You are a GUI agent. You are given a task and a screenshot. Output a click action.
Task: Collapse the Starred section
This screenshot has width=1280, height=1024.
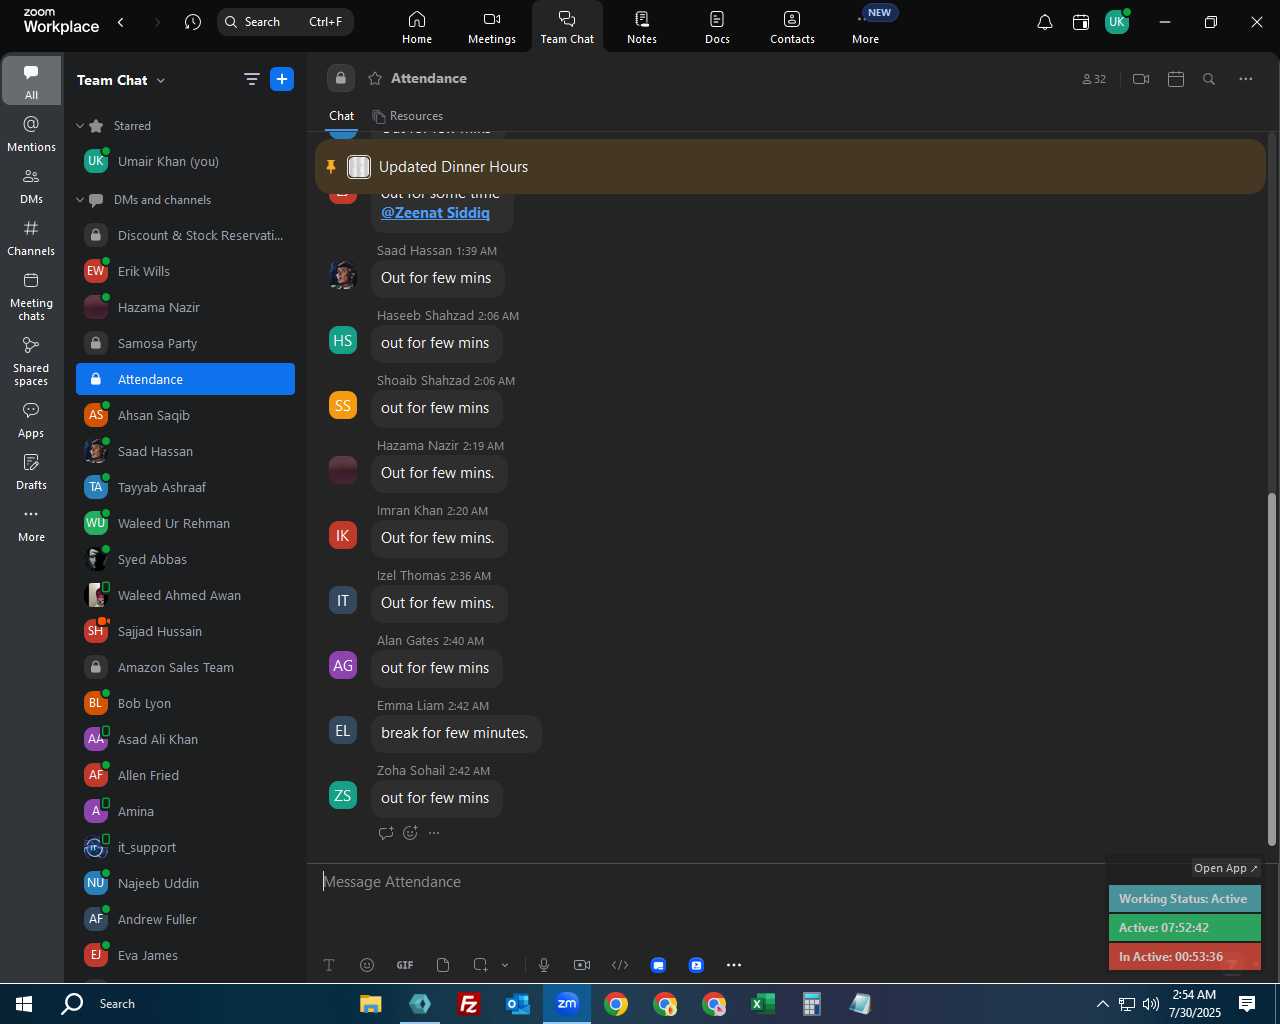[x=80, y=126]
